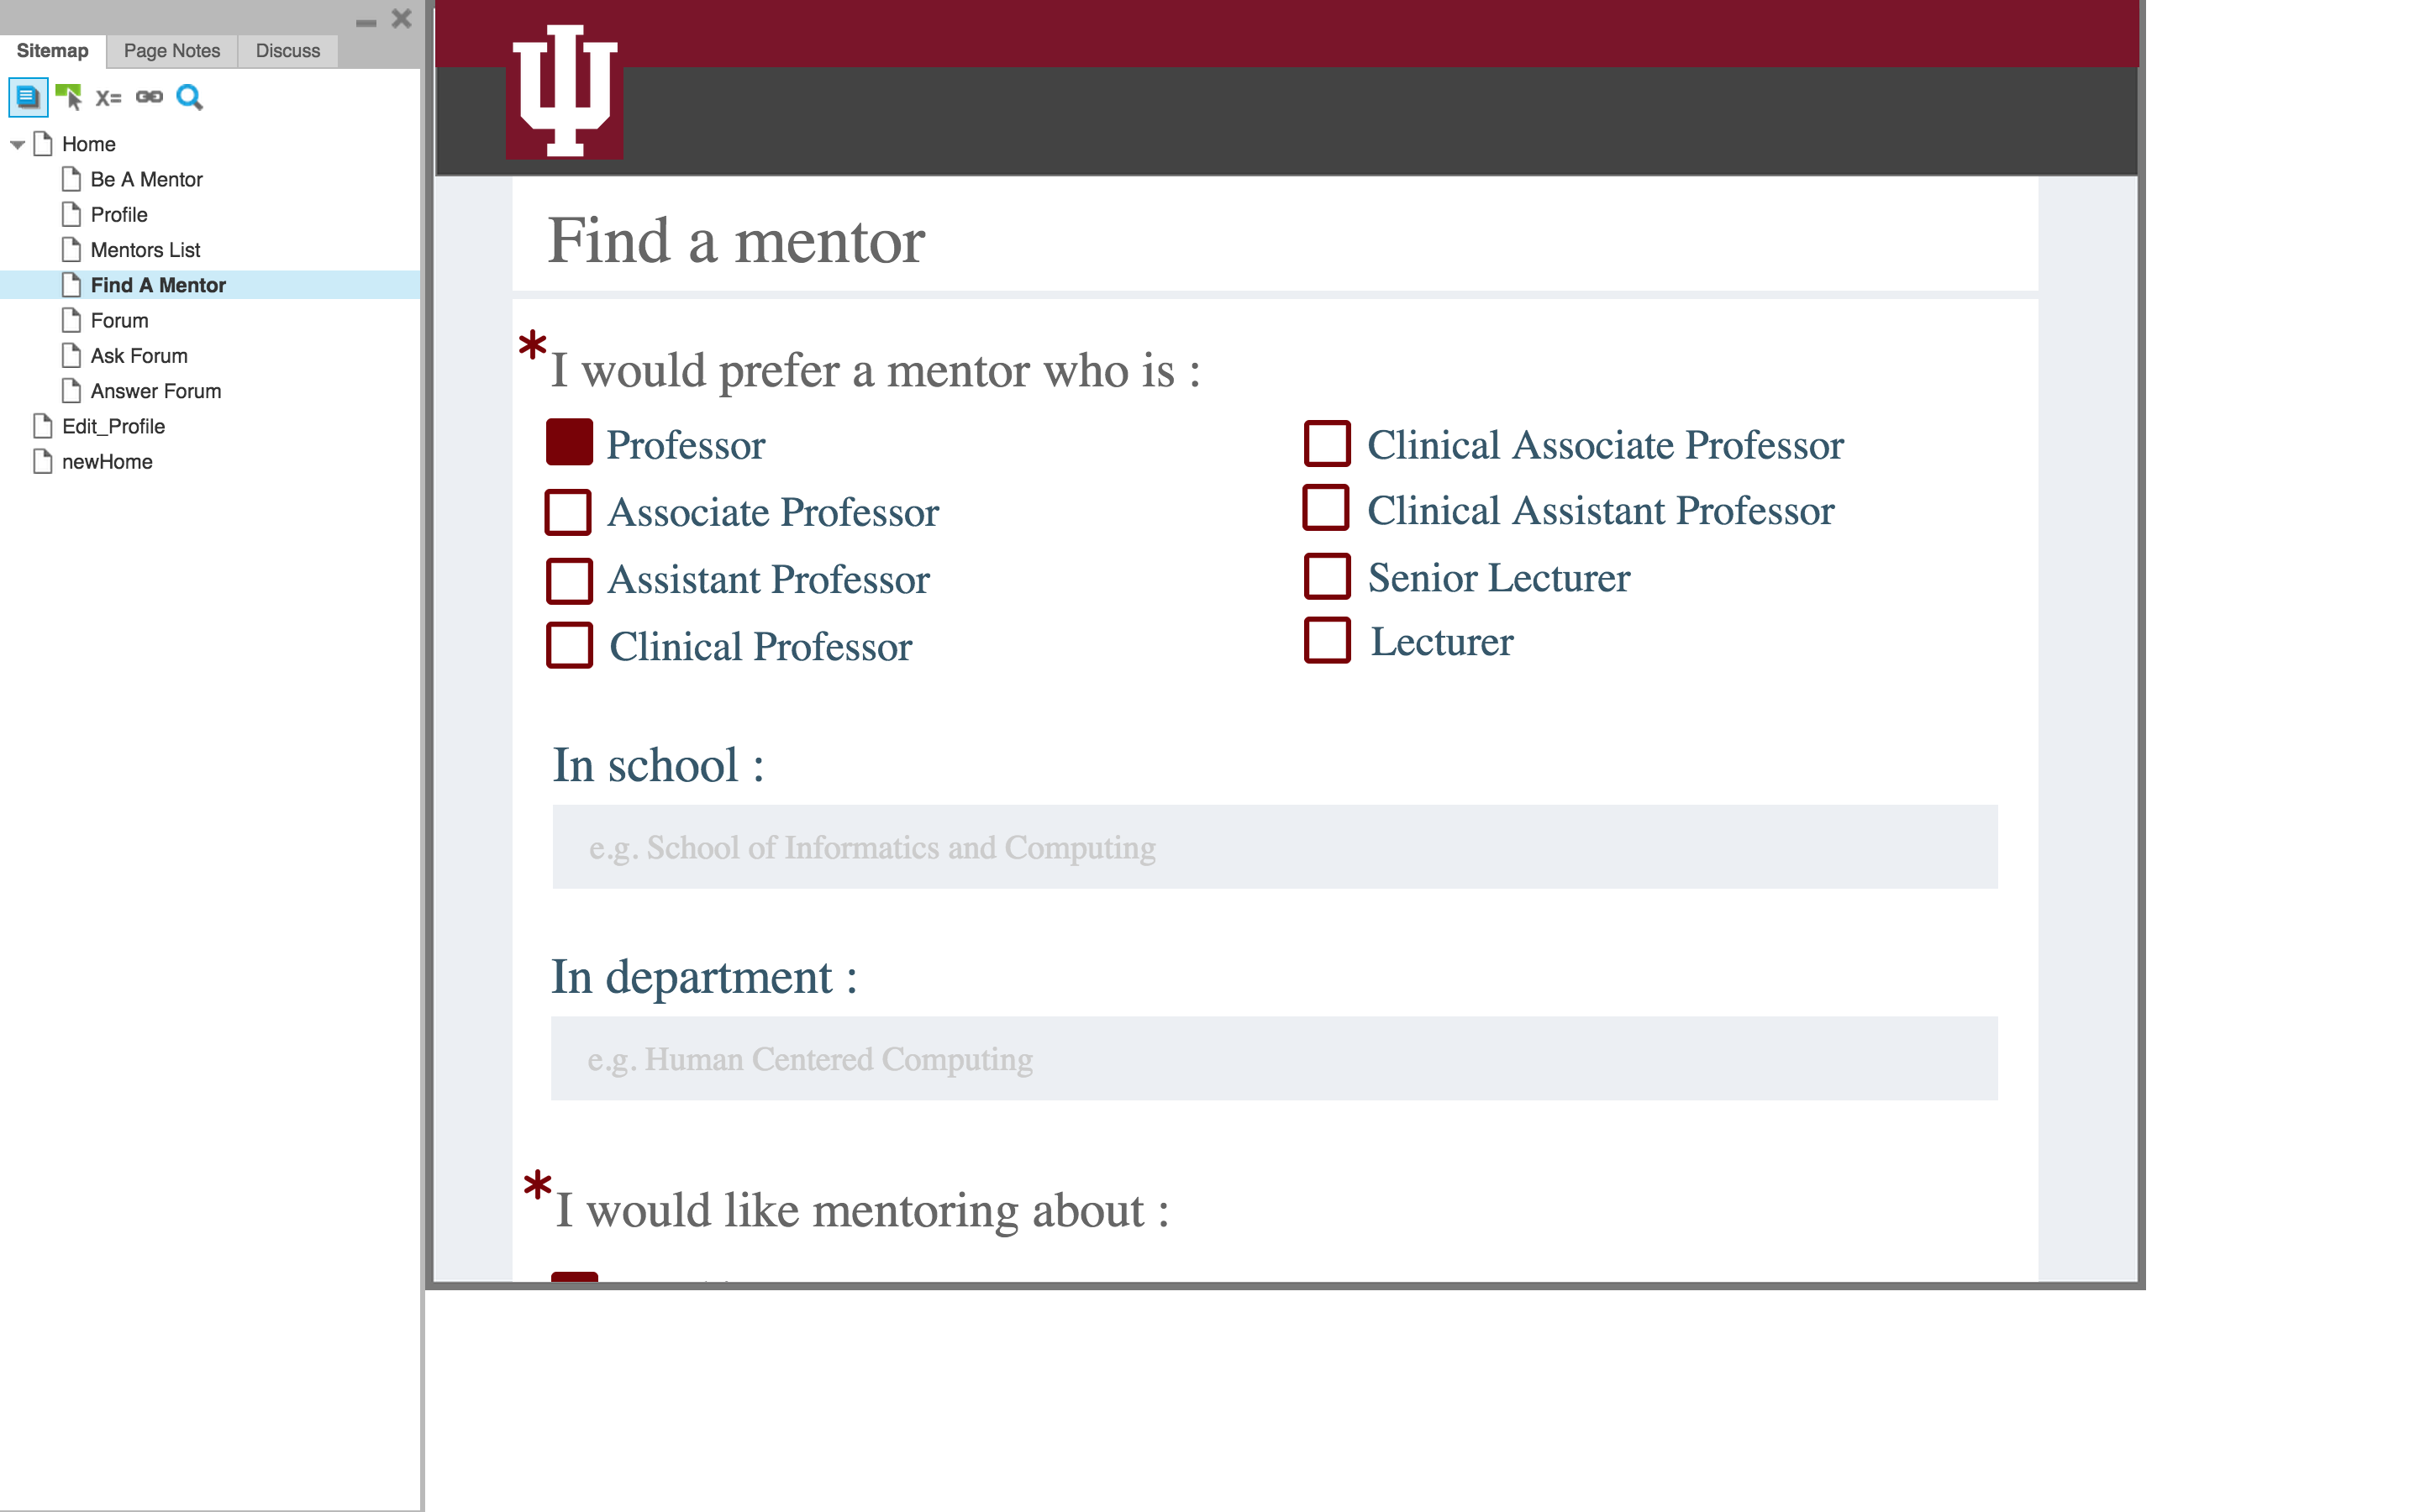Open the Mentors List page

point(145,250)
